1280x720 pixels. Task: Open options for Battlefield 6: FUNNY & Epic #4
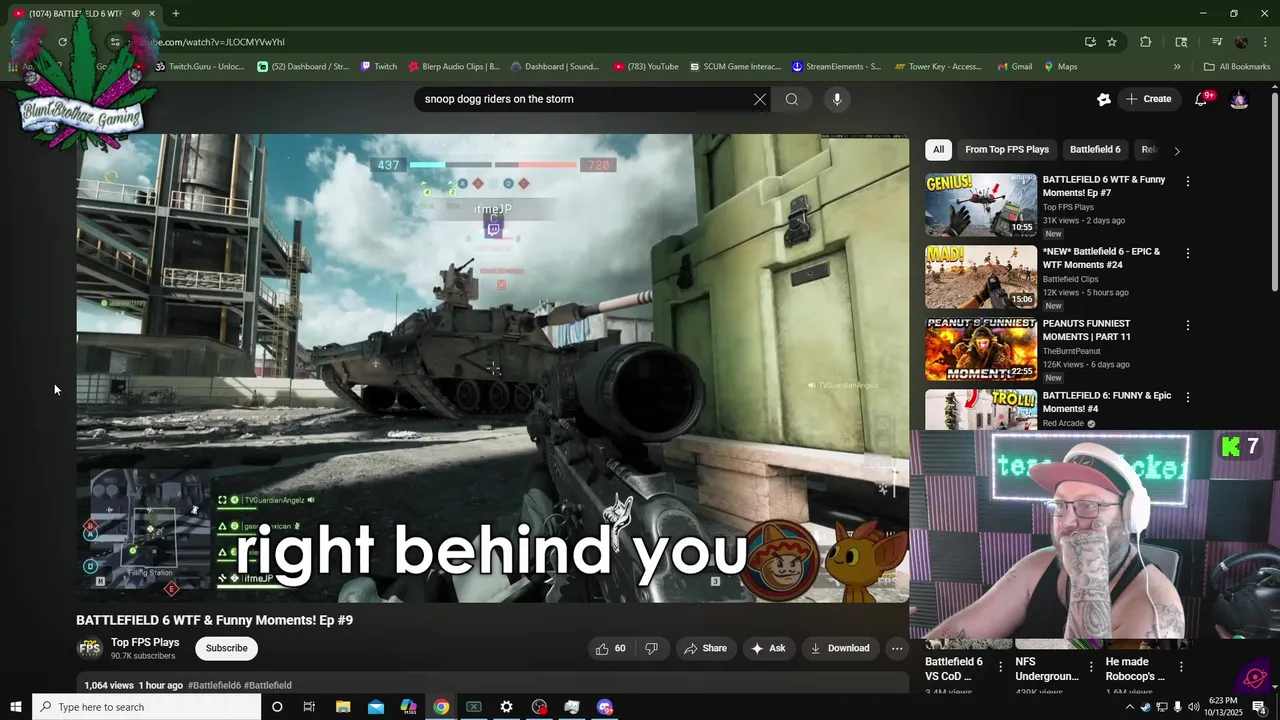tap(1188, 397)
